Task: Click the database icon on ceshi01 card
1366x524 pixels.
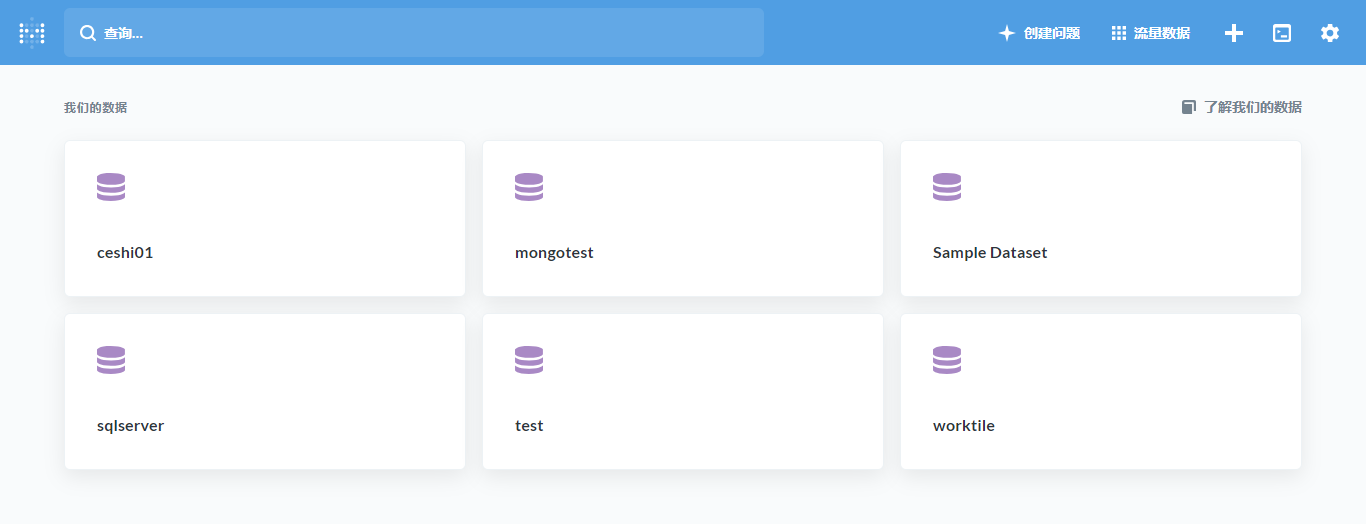Action: (111, 187)
